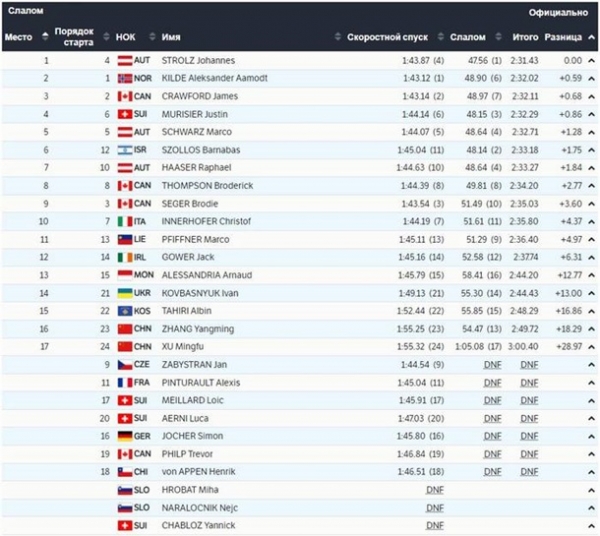
Task: Click the Имя column header label
Action: click(171, 37)
